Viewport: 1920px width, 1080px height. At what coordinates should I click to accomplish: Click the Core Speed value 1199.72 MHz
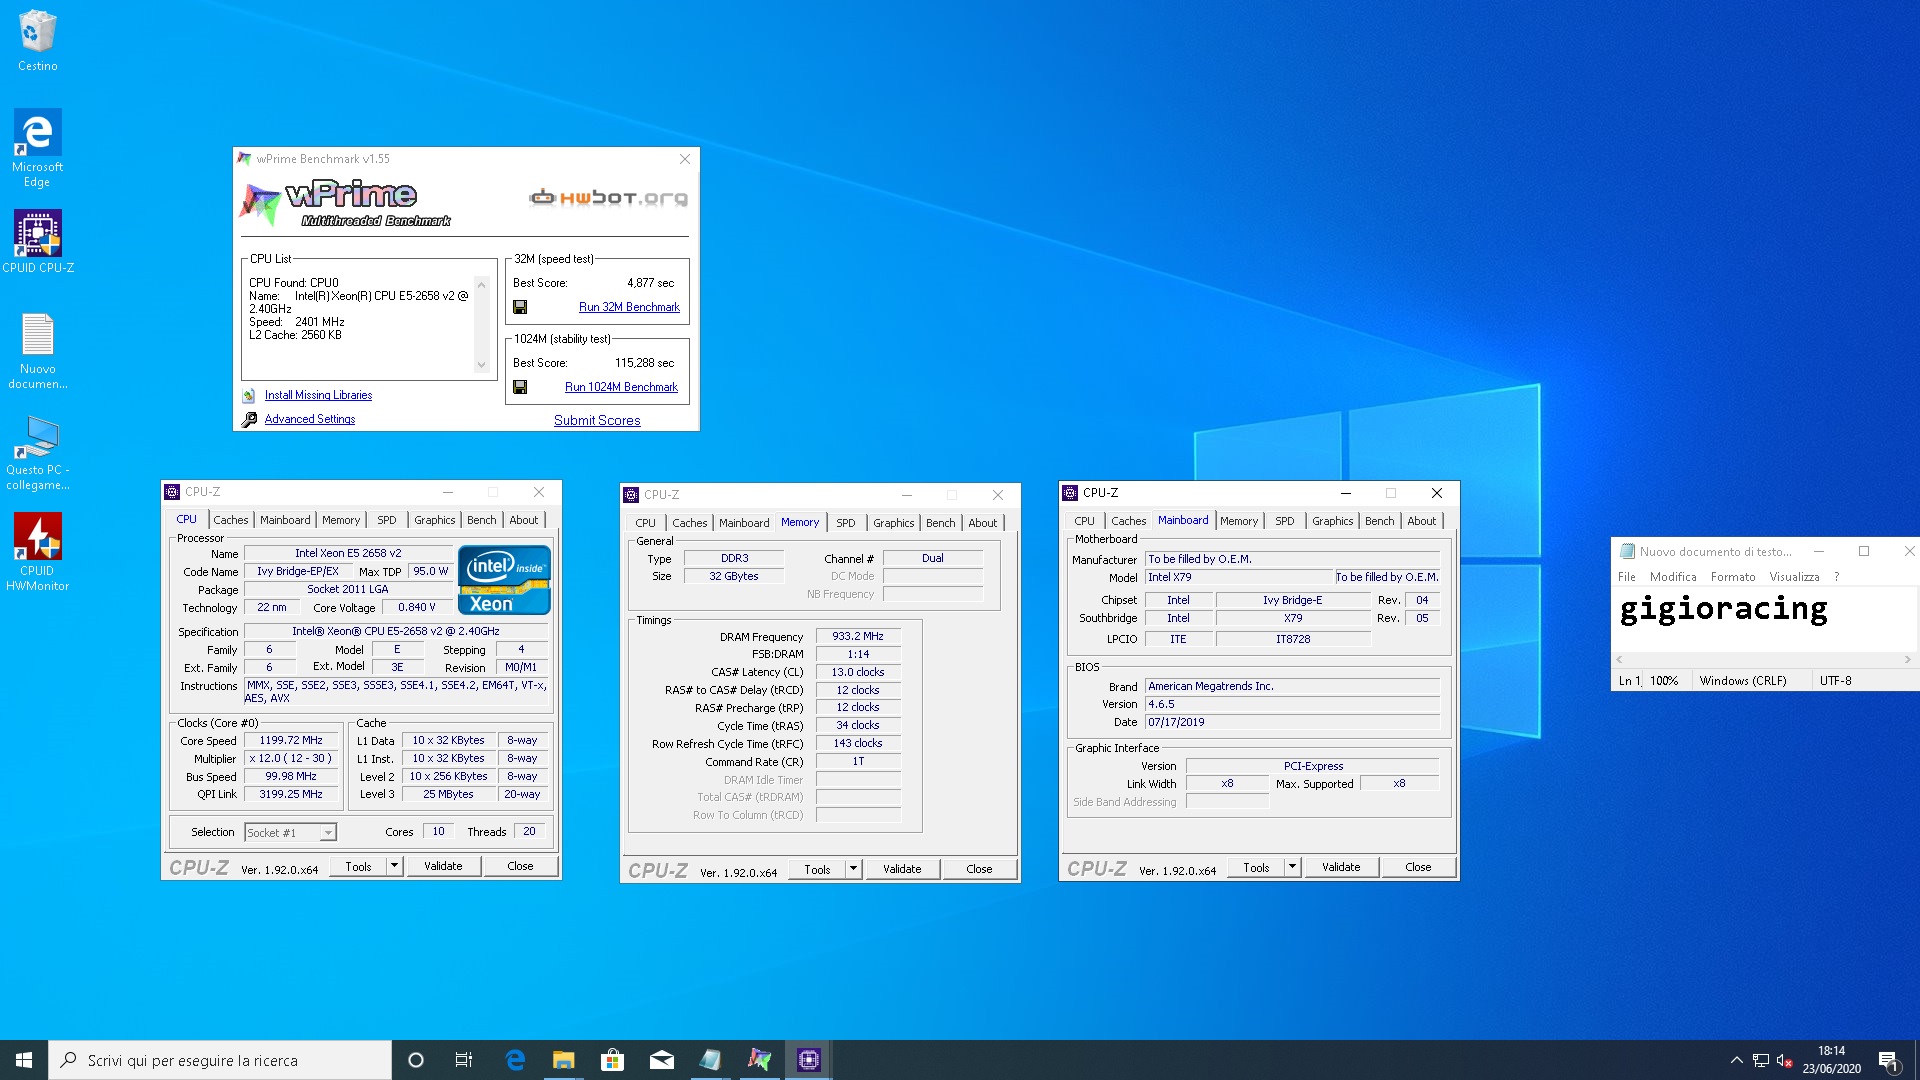point(291,741)
